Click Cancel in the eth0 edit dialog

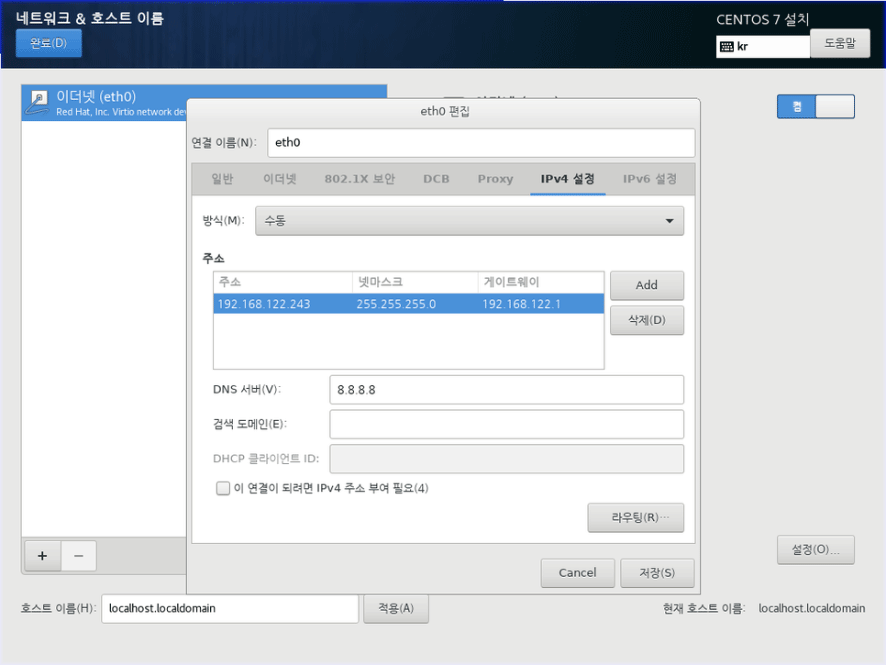point(577,573)
